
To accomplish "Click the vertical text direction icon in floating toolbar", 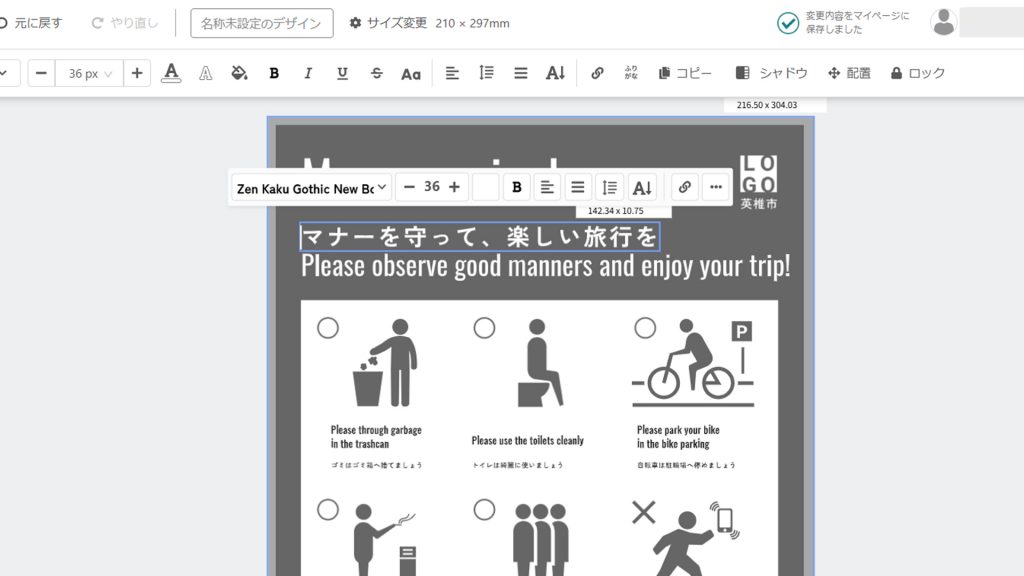I will tap(642, 187).
